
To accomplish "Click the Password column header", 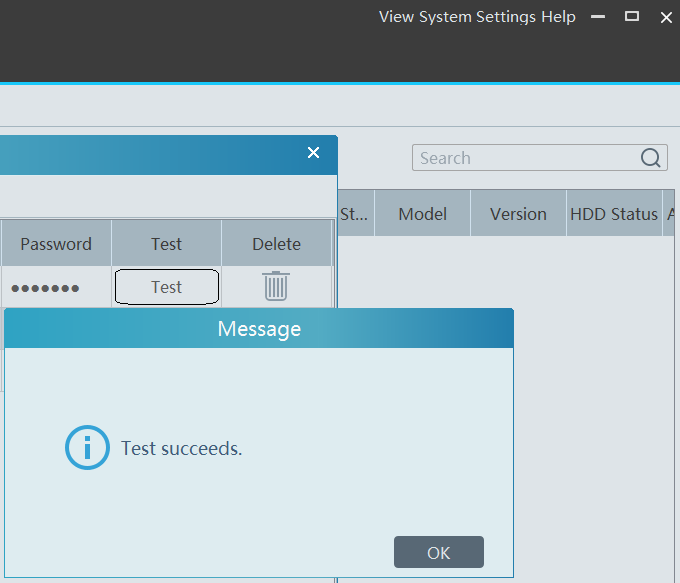I will (x=56, y=244).
